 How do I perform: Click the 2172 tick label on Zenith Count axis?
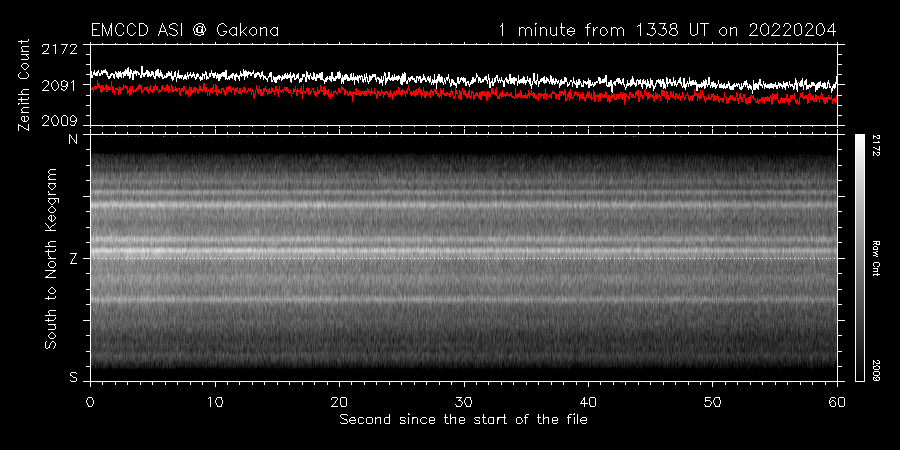[x=59, y=49]
